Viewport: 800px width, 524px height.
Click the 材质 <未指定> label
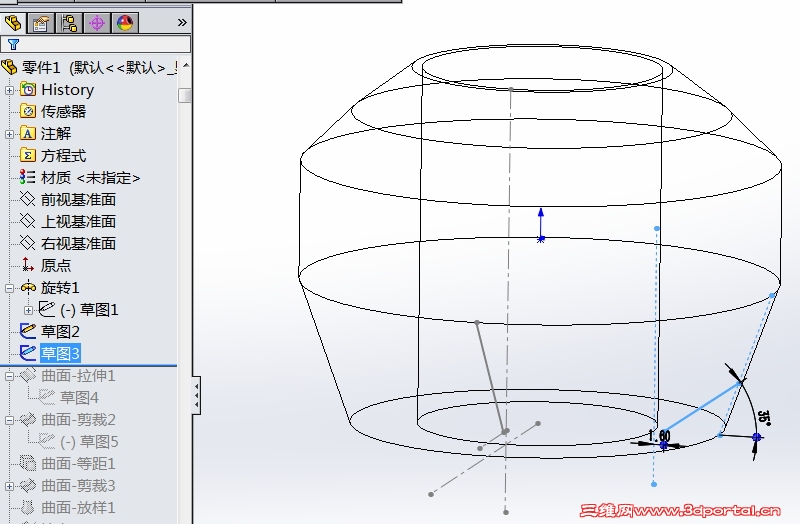[90, 178]
